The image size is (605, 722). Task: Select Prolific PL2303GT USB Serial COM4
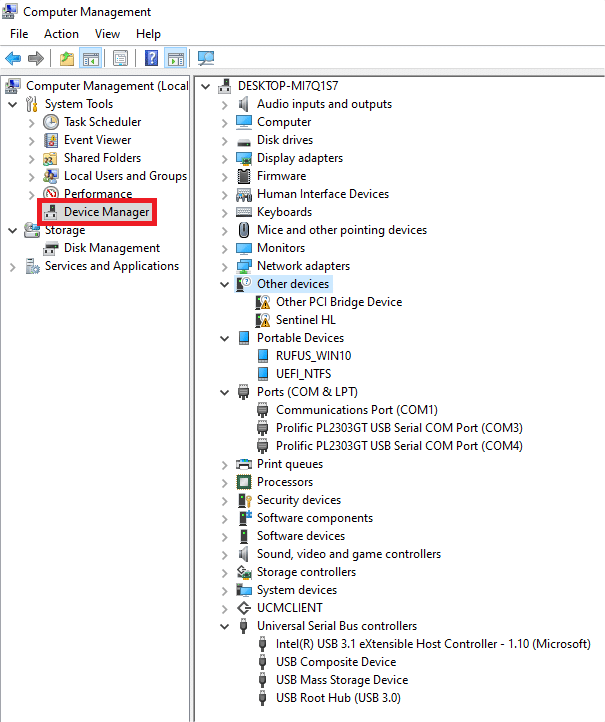coord(399,446)
